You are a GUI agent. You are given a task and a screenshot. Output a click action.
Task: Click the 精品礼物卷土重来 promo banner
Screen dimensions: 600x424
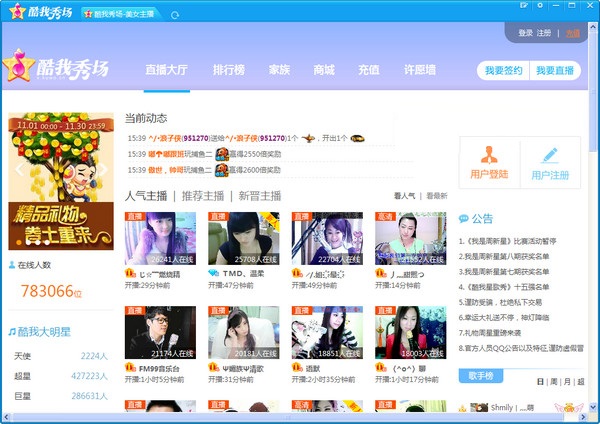(61, 181)
